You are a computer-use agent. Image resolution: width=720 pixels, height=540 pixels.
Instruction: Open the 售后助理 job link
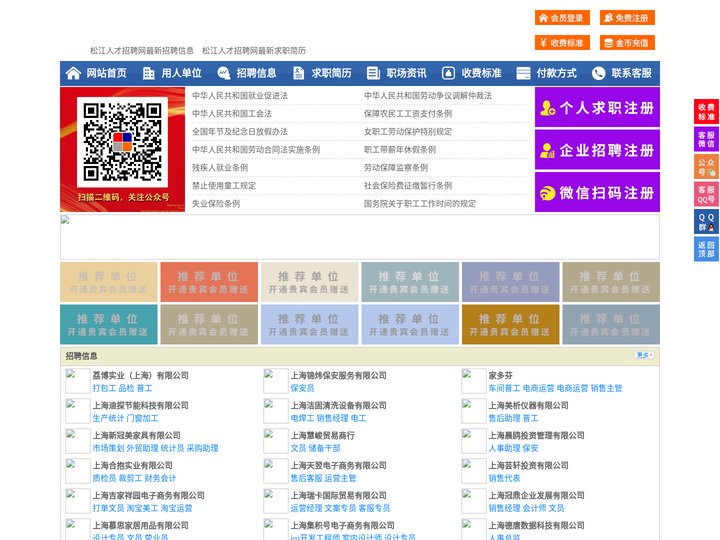[x=504, y=418]
